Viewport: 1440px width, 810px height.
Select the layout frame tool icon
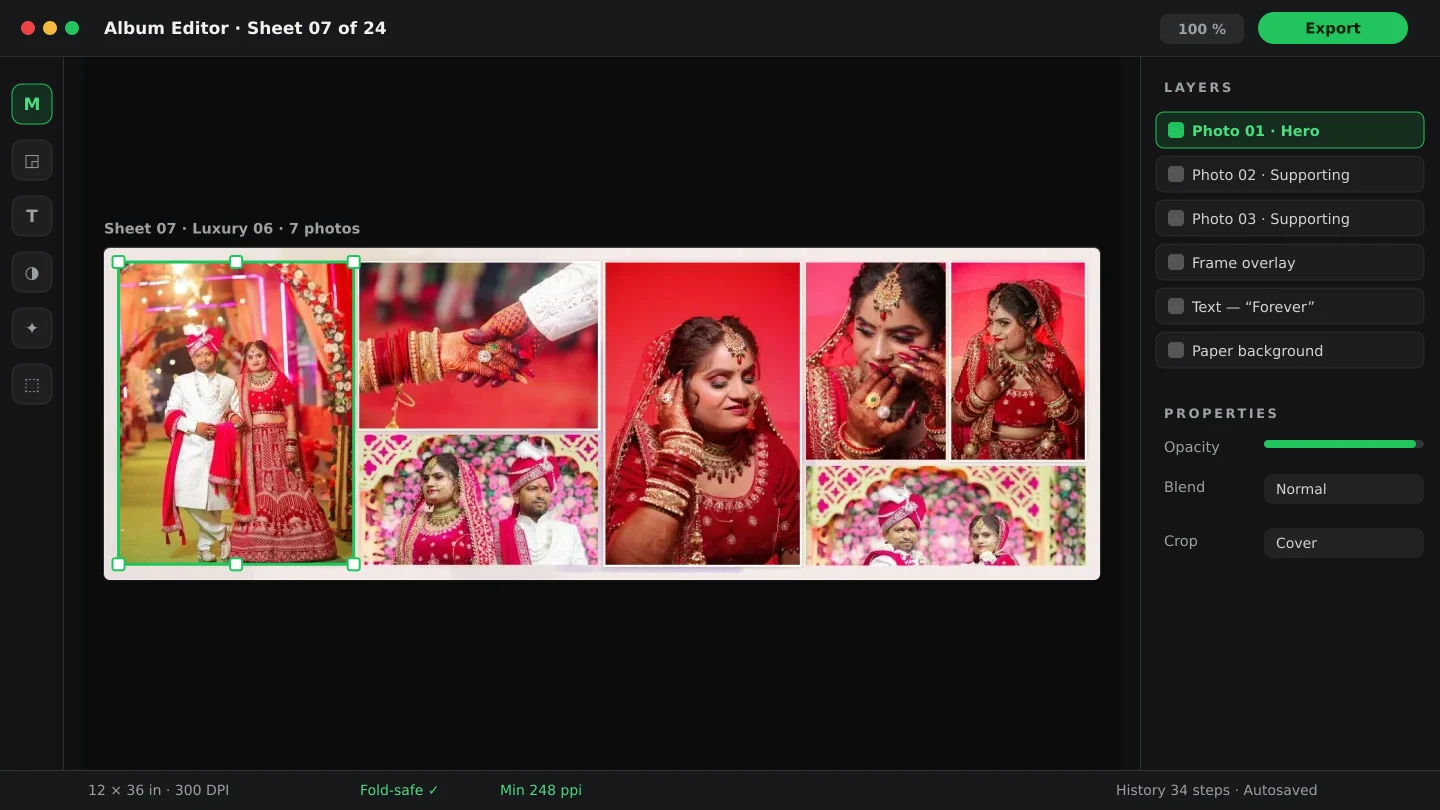click(x=32, y=160)
